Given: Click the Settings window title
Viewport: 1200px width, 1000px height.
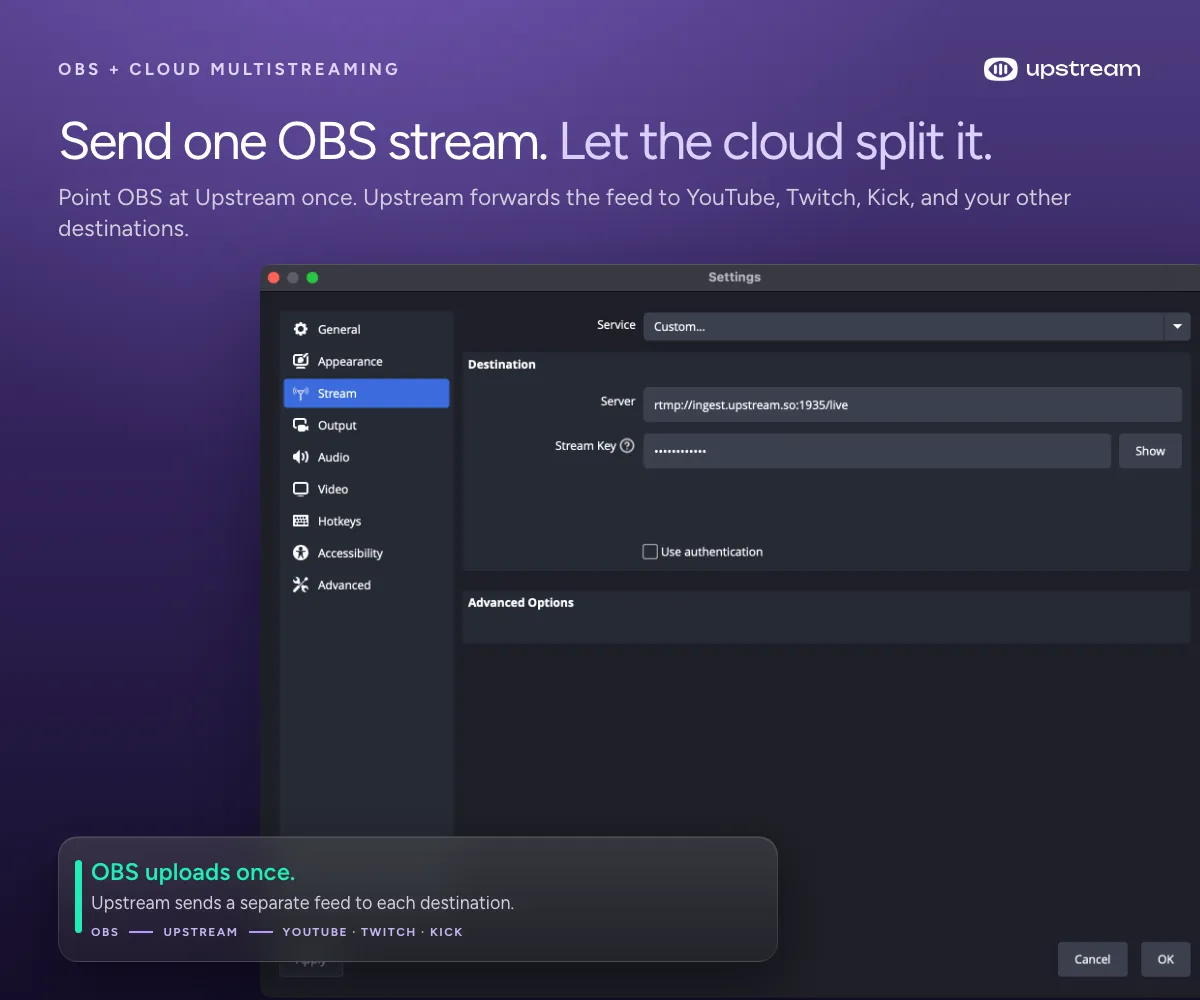Looking at the screenshot, I should click(734, 277).
